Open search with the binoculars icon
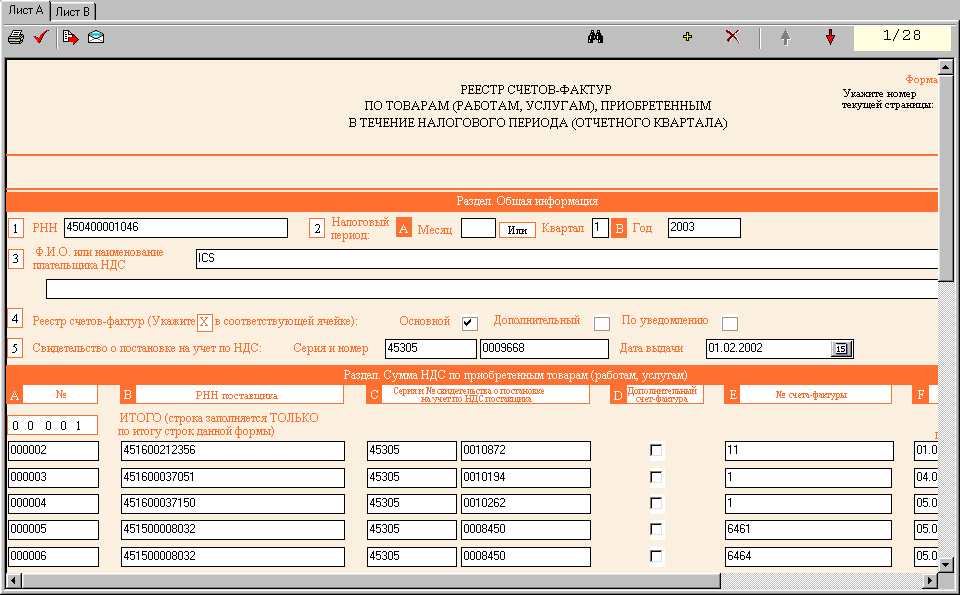Screen dimensions: 960x595 (x=596, y=38)
